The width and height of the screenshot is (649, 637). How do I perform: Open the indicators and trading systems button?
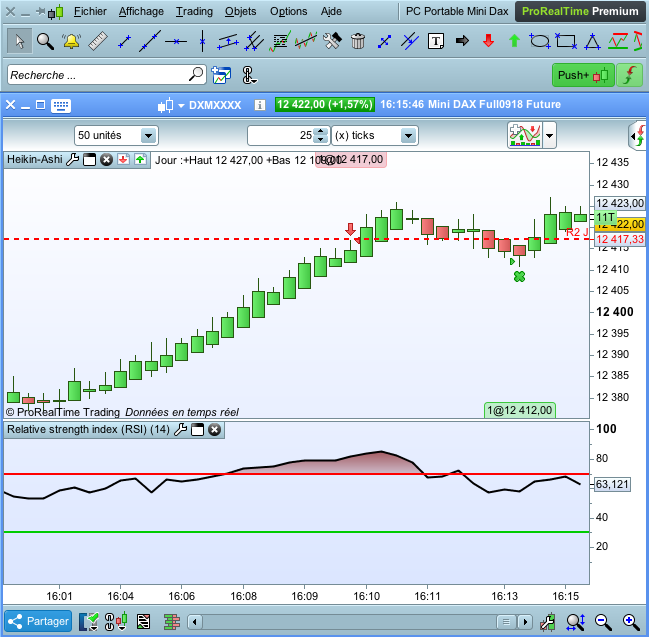click(x=525, y=135)
